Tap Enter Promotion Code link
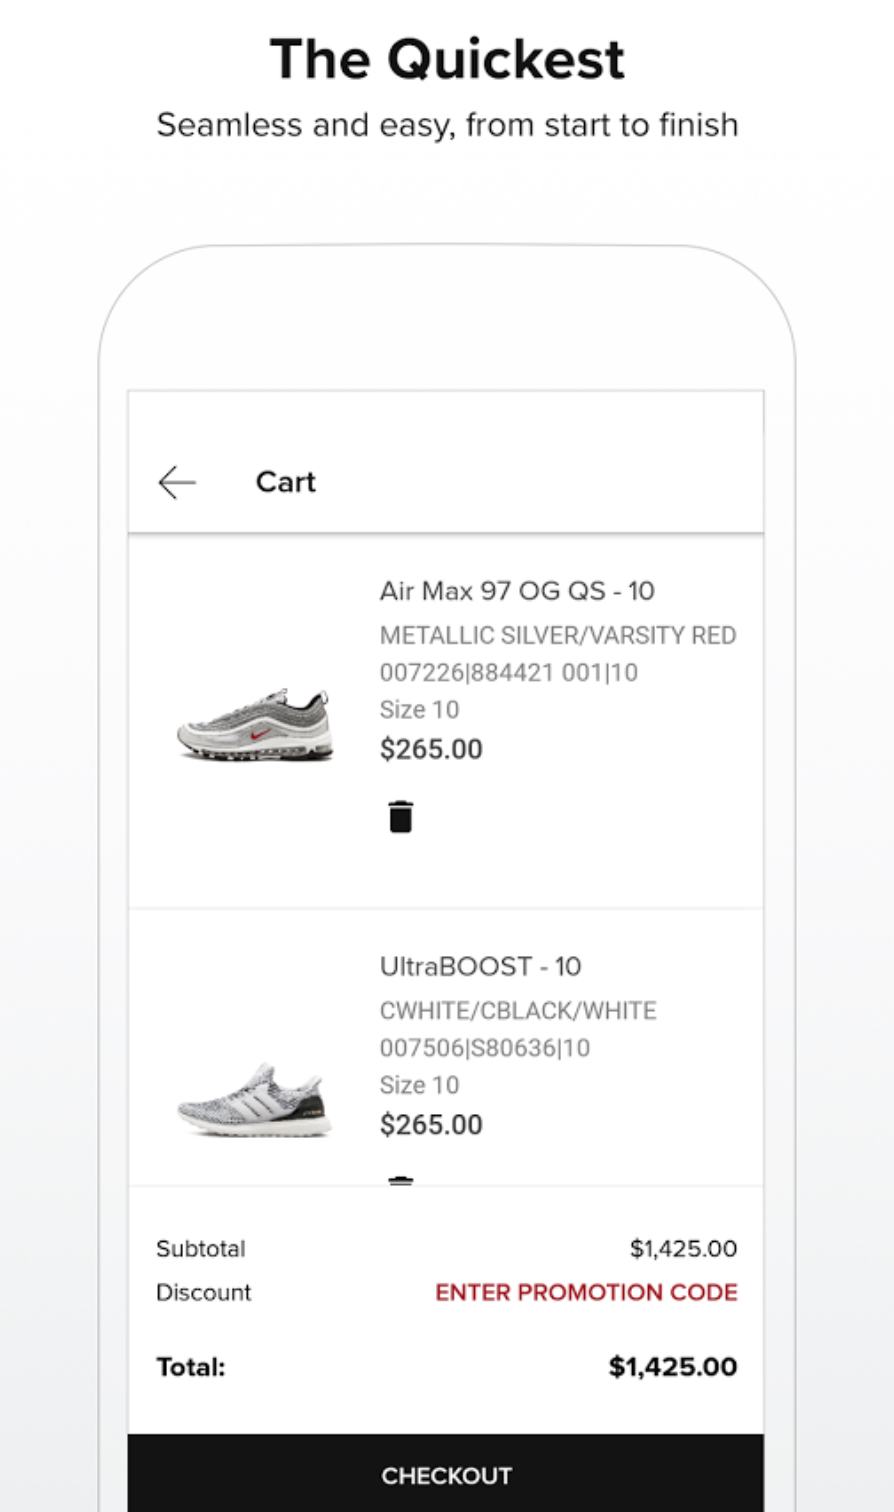This screenshot has height=1512, width=894. click(586, 1292)
